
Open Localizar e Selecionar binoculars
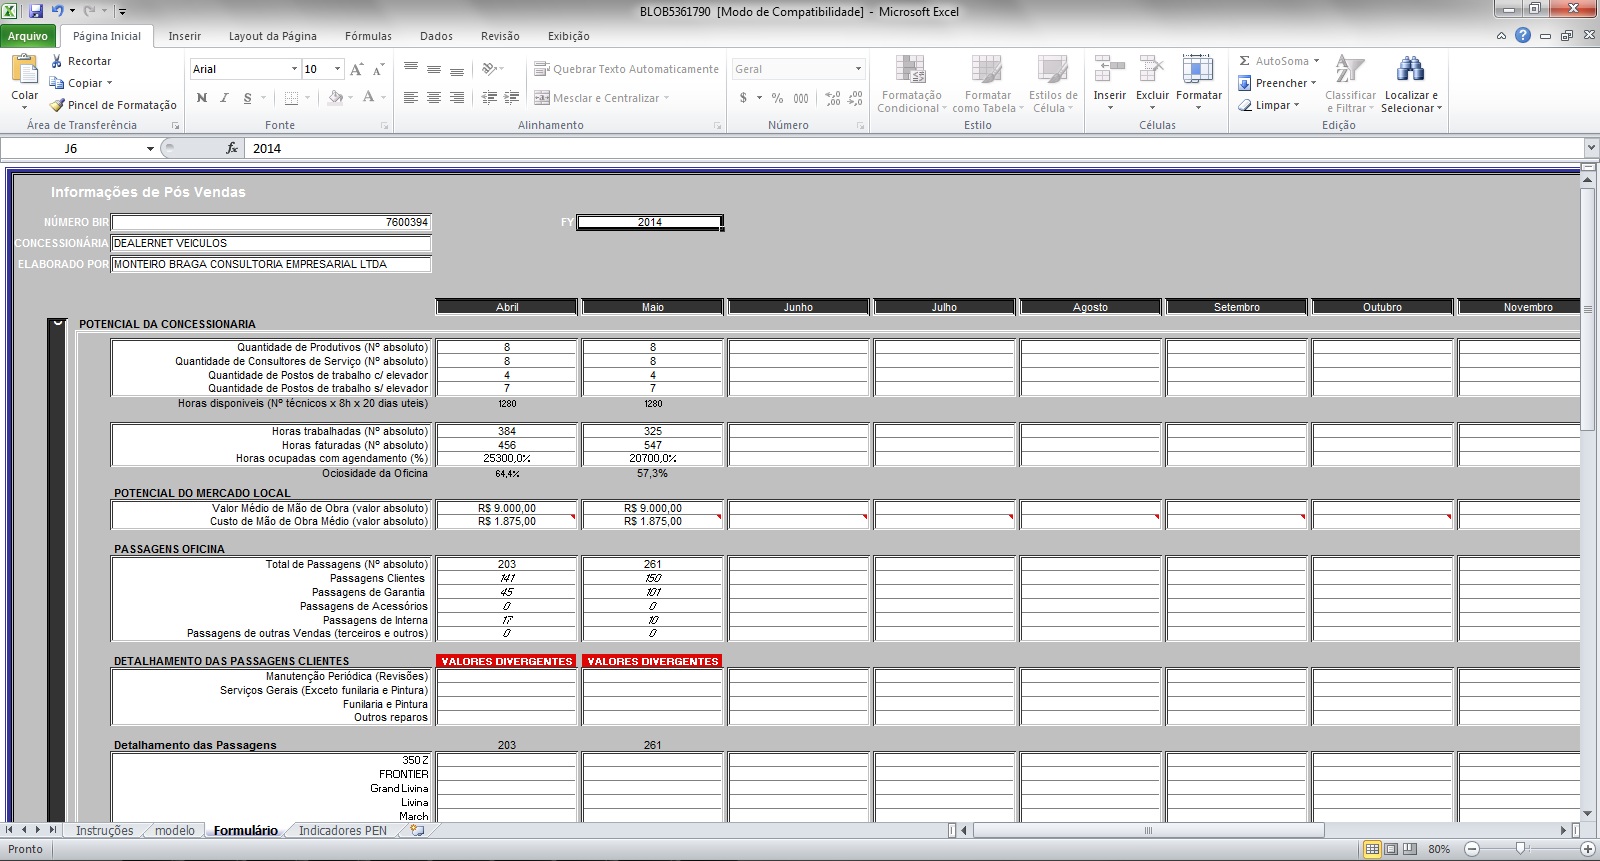point(1411,84)
